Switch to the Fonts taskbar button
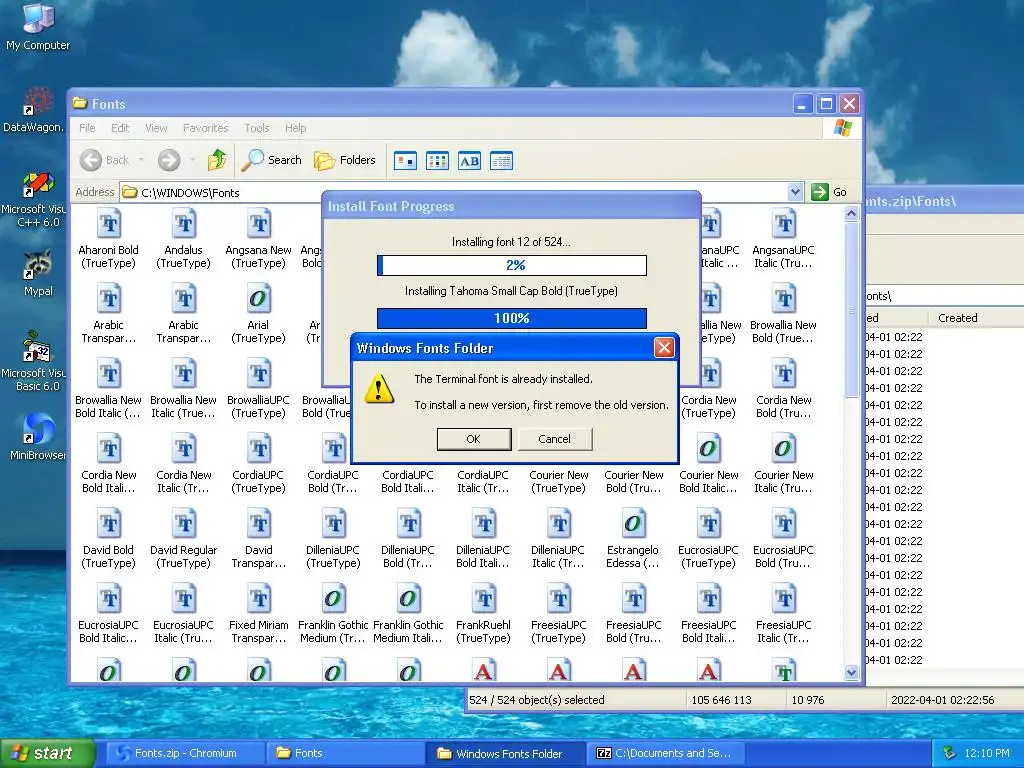 [345, 753]
